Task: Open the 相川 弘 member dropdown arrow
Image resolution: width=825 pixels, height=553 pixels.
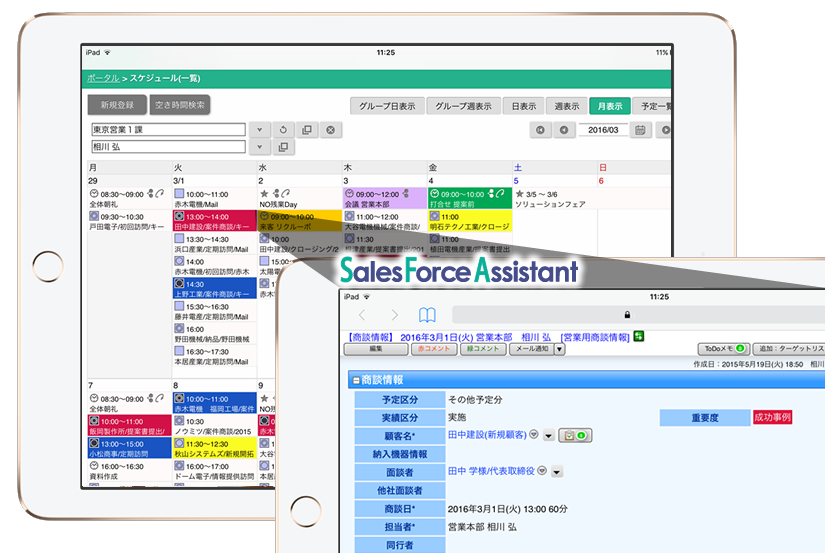Action: 259,147
